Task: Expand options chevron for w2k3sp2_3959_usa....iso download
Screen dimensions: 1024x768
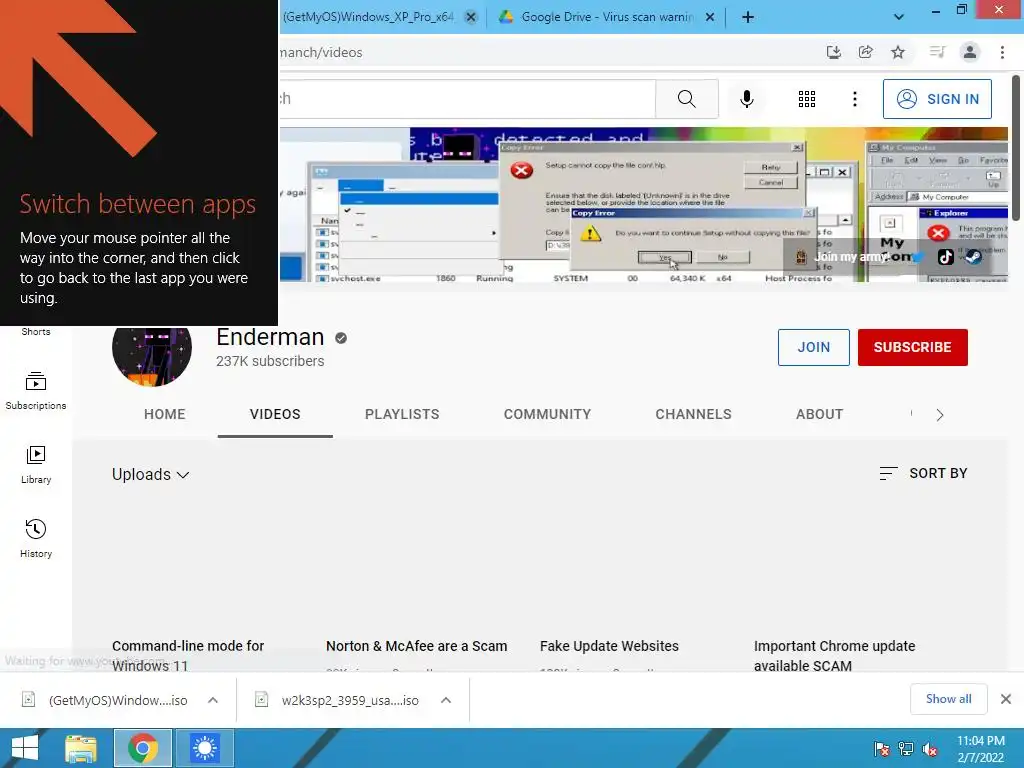Action: [x=446, y=700]
